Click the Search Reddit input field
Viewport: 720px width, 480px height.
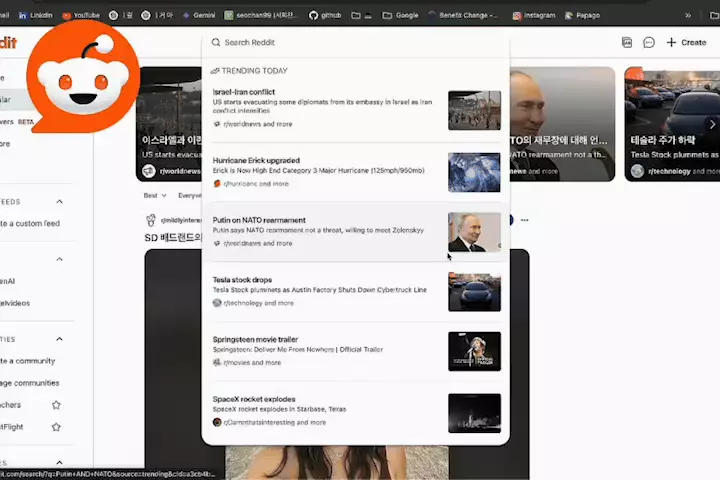coord(355,42)
